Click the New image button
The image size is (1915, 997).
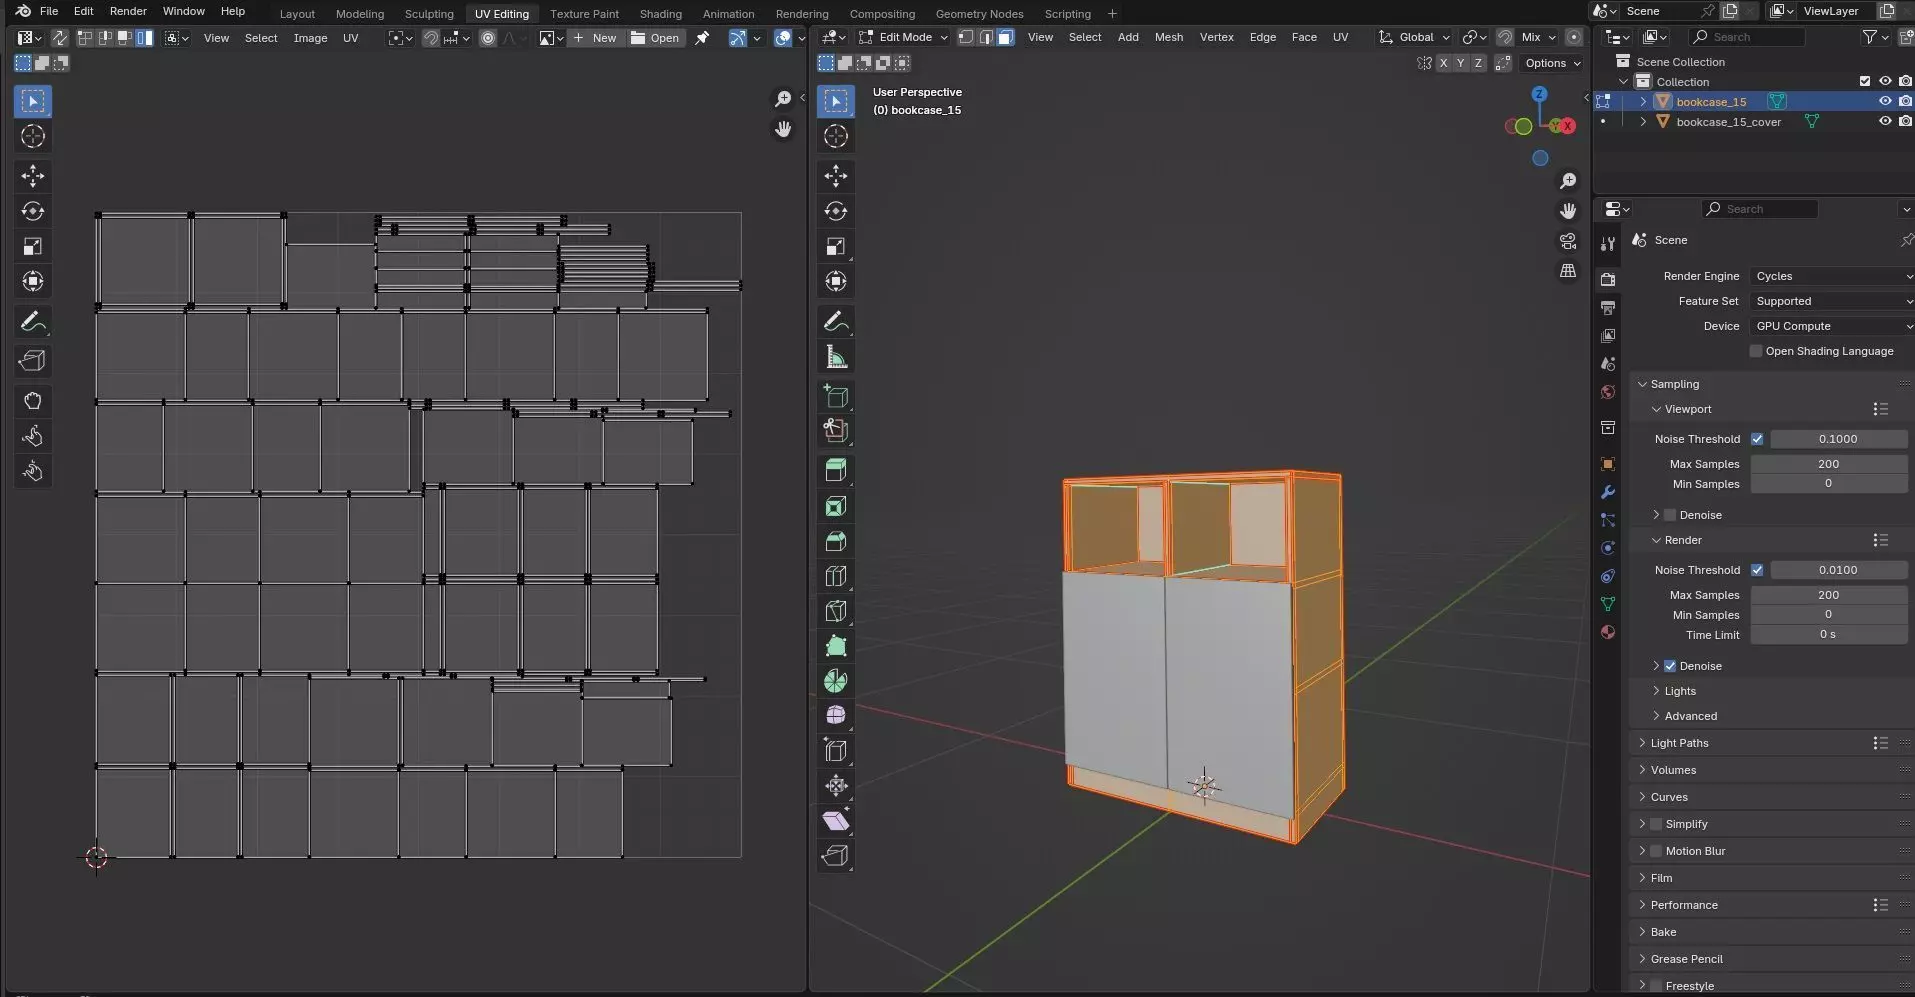pyautogui.click(x=596, y=38)
